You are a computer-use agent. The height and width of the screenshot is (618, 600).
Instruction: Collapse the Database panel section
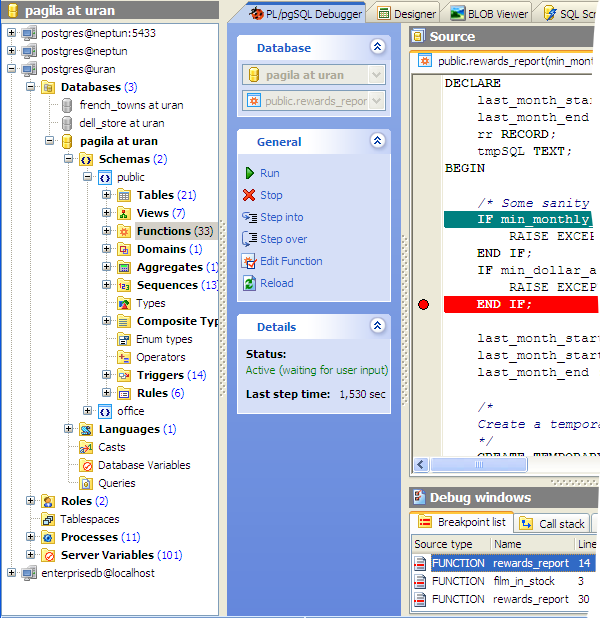pos(377,47)
